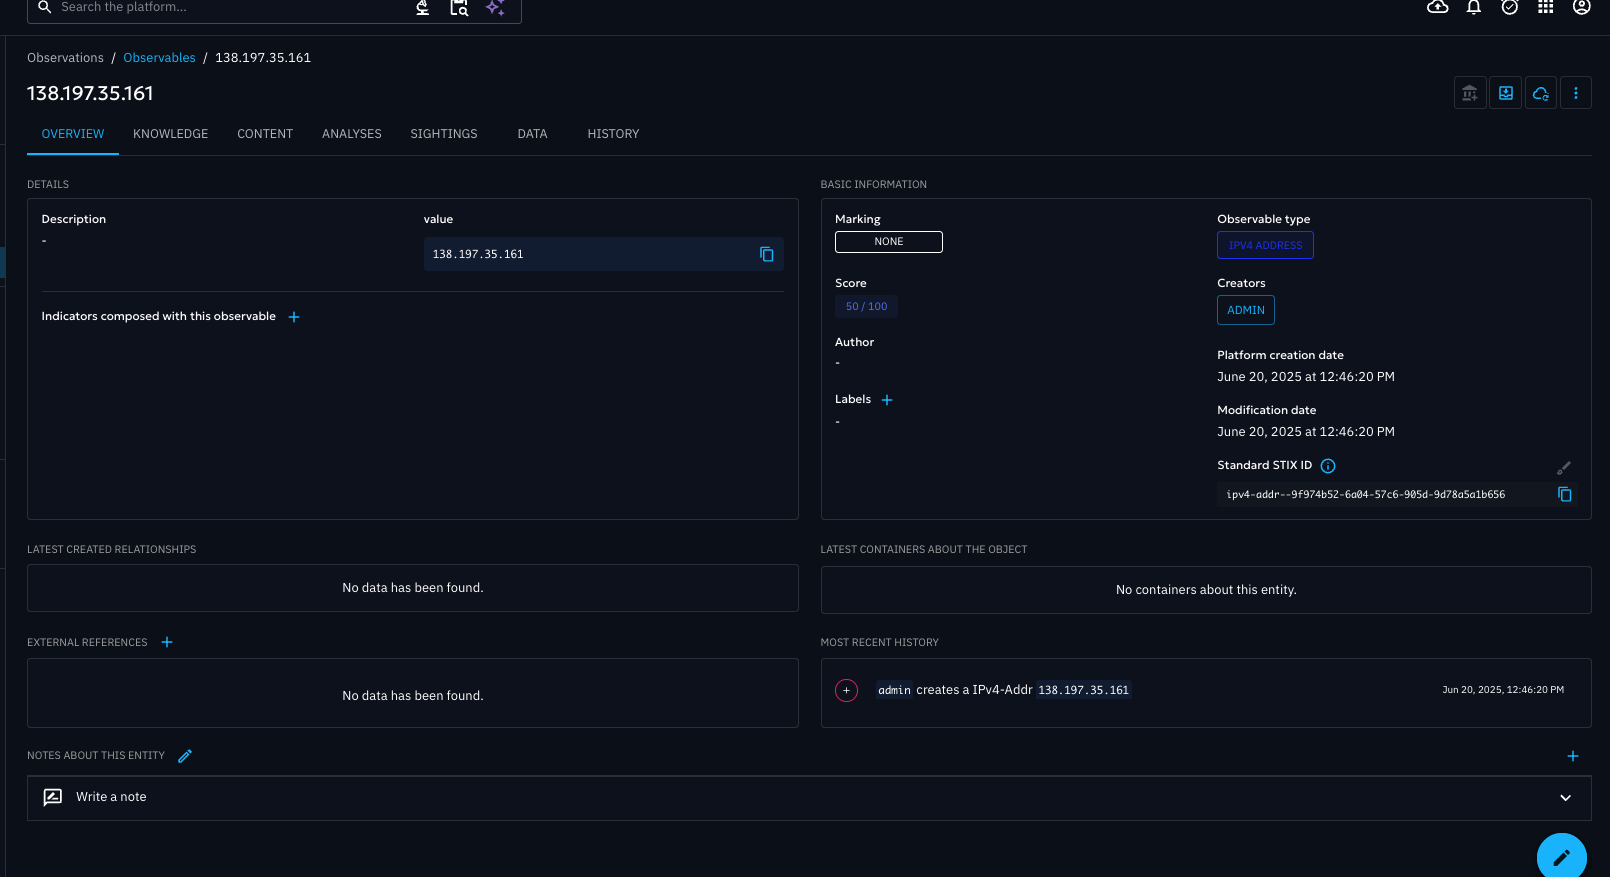Open the Analyses tab
This screenshot has width=1610, height=877.
352,134
